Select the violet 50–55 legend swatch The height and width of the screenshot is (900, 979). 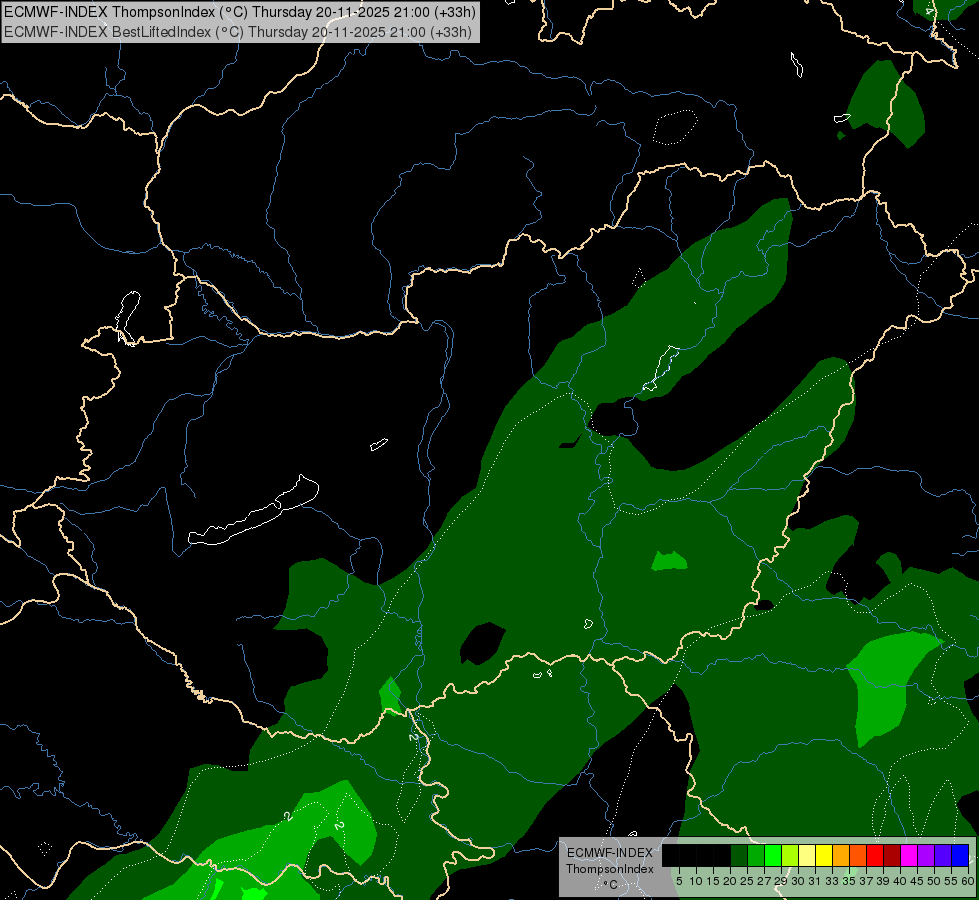(x=943, y=855)
